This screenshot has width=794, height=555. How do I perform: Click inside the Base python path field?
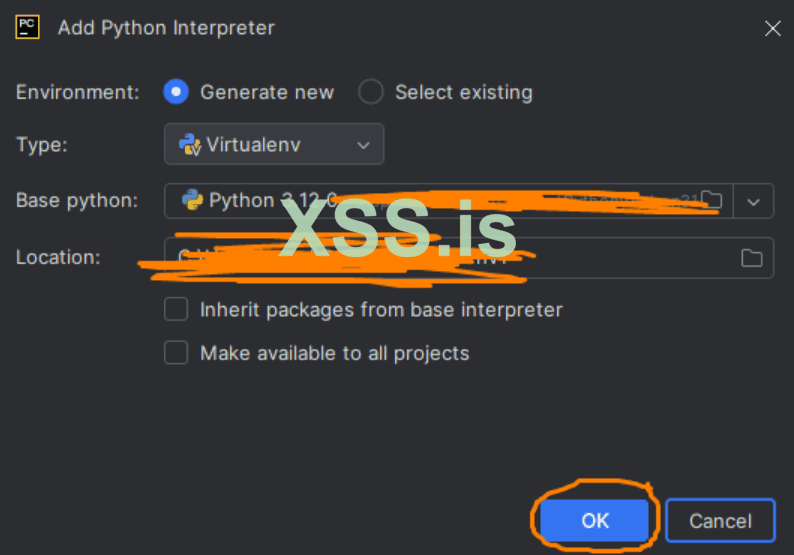point(450,201)
